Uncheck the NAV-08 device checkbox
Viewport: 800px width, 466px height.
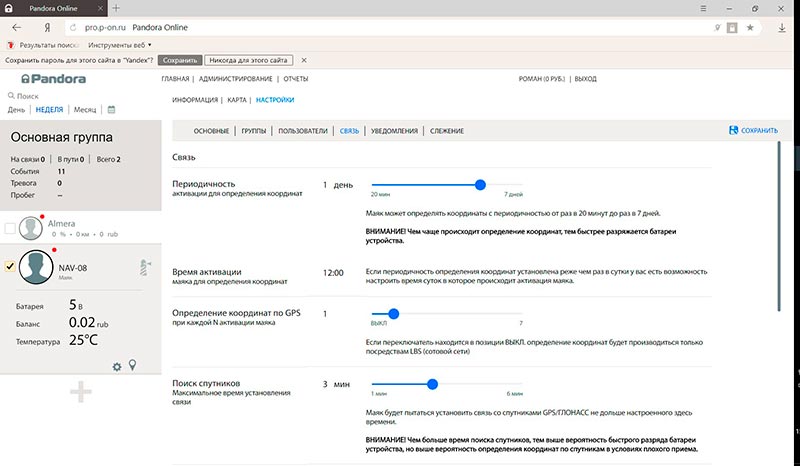coord(10,266)
